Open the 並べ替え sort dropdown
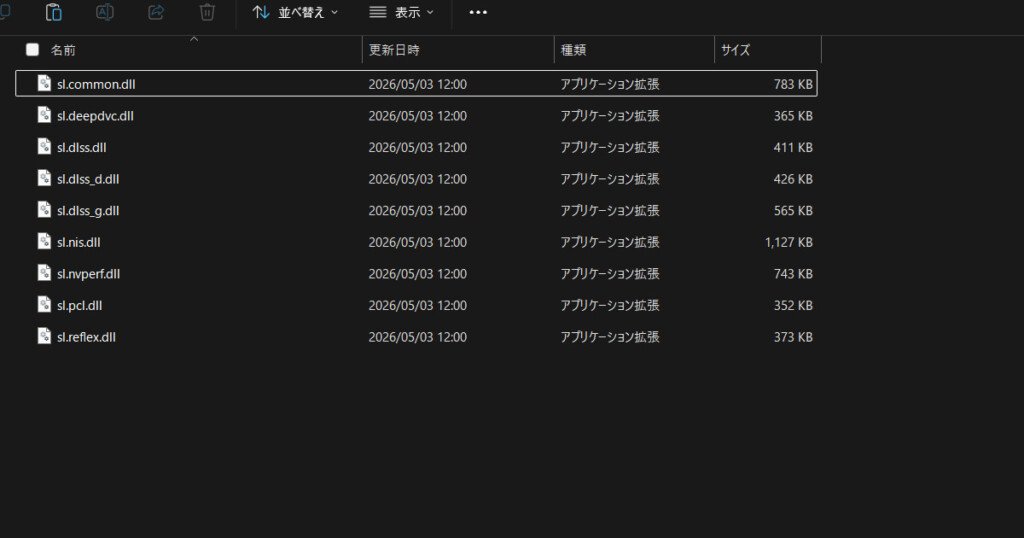The height and width of the screenshot is (538, 1024). (295, 12)
